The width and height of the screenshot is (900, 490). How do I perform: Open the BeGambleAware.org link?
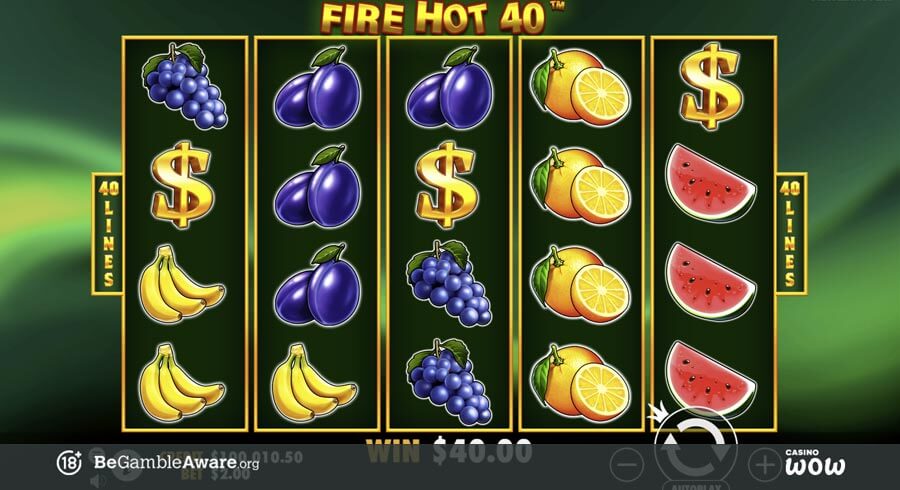click(176, 462)
